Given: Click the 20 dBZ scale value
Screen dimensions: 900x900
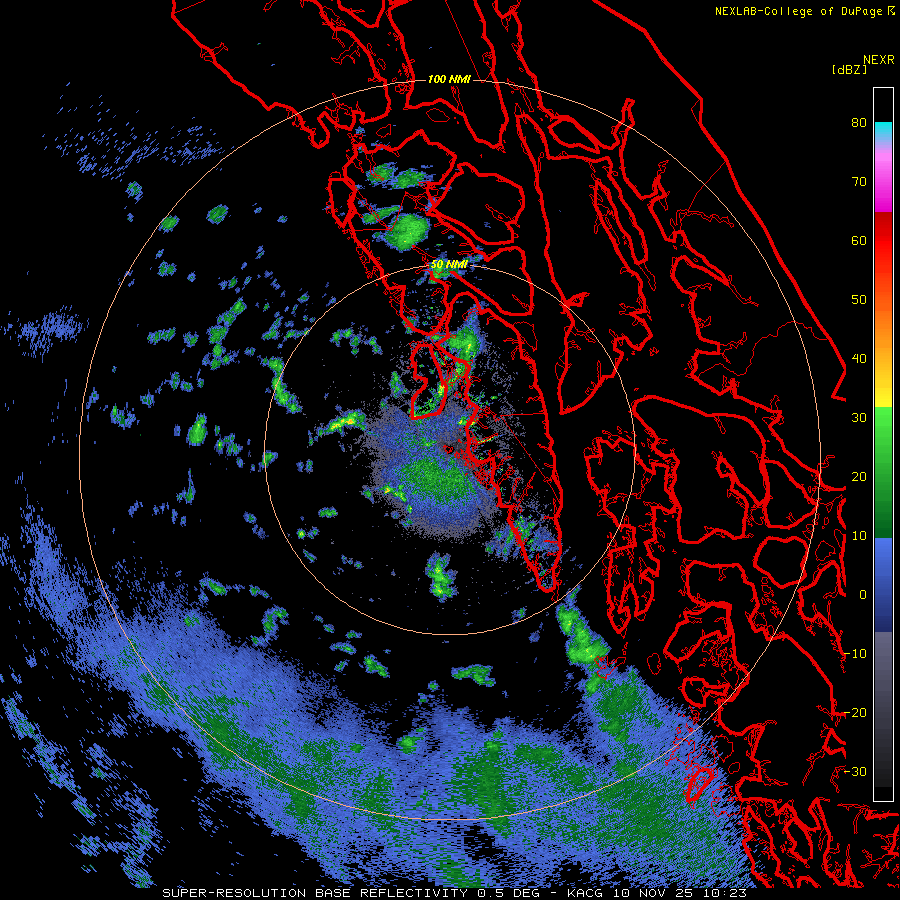Looking at the screenshot, I should (x=859, y=476).
